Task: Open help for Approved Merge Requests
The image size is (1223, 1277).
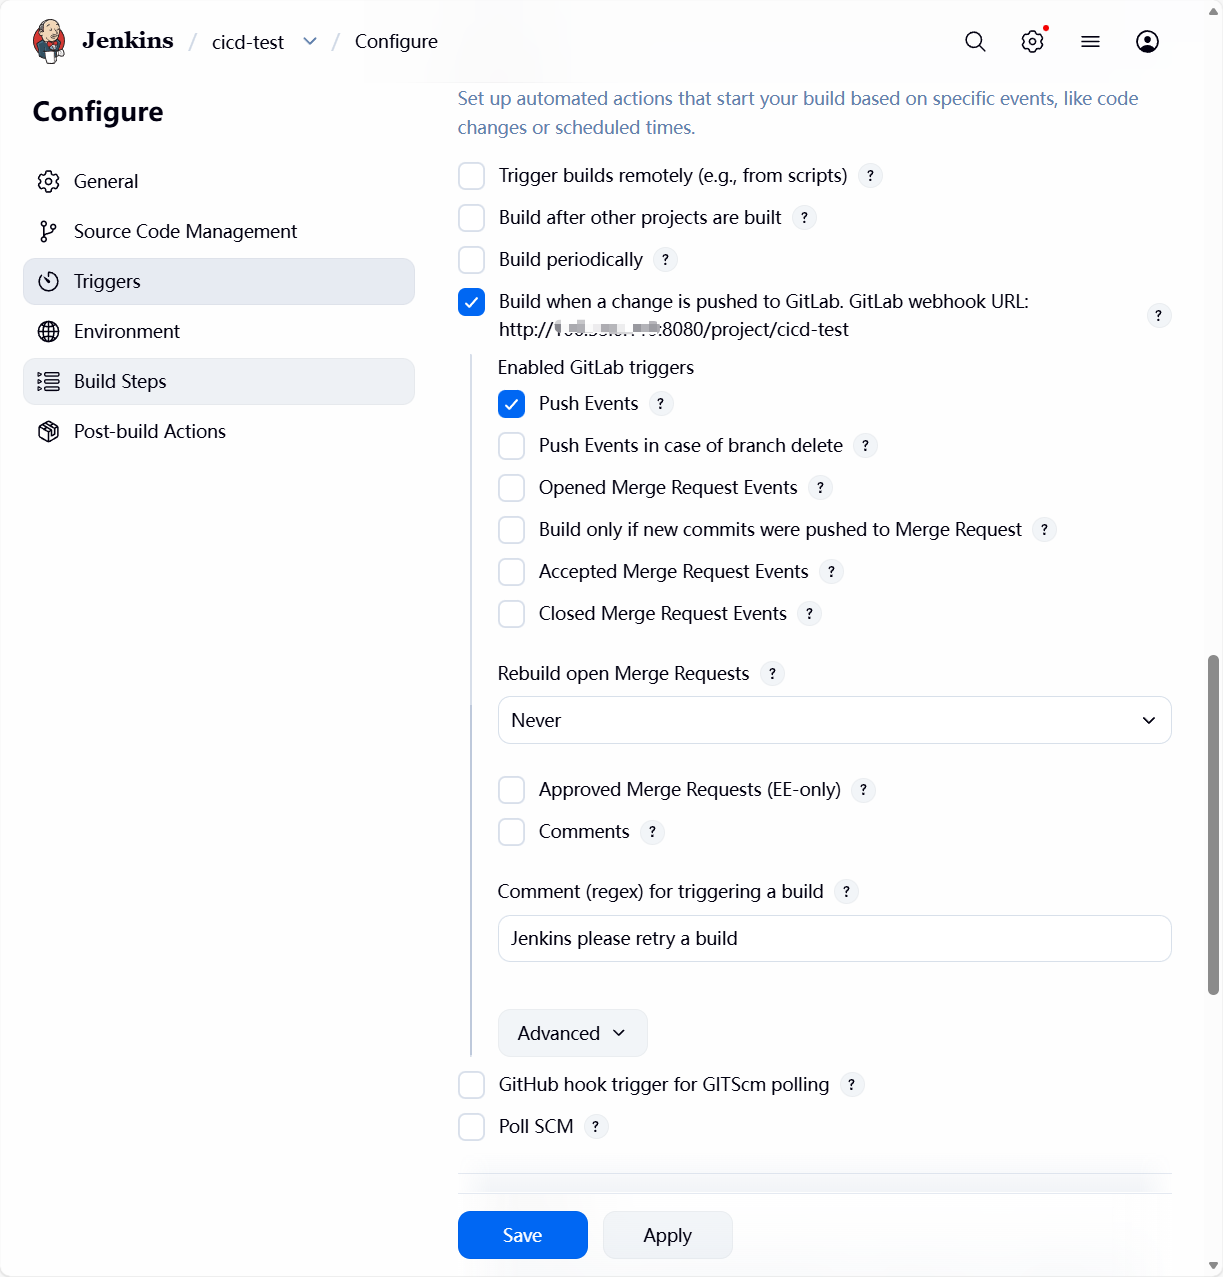Action: (863, 790)
